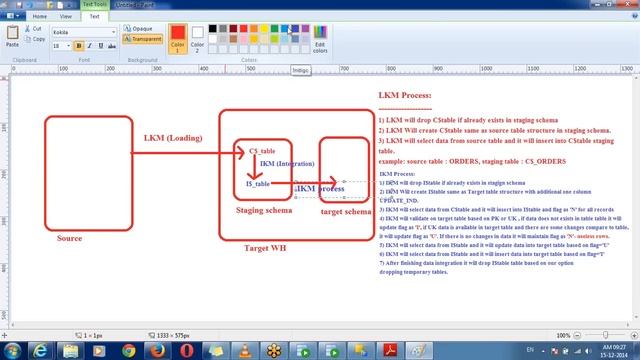This screenshot has height=360, width=640.
Task: Open Adobe Reader on taskbar
Action: pos(390,351)
